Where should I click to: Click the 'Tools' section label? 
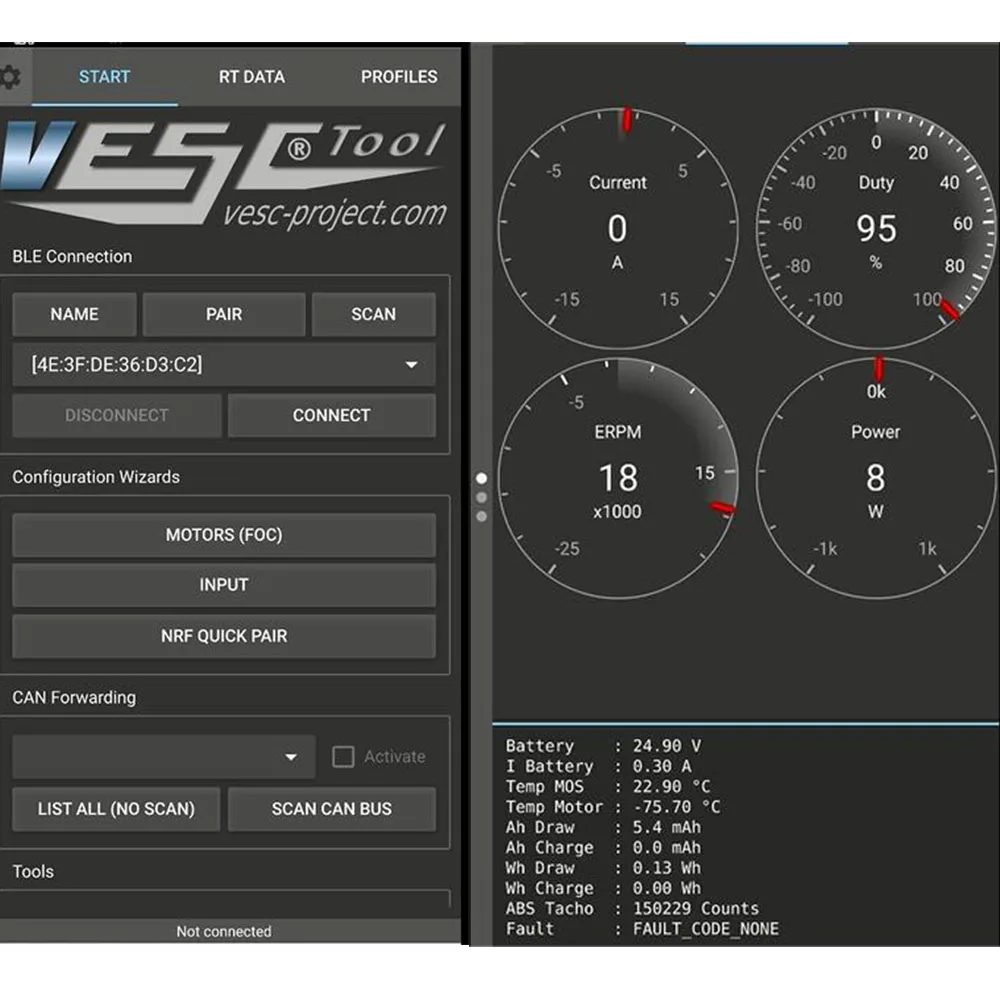pyautogui.click(x=33, y=872)
